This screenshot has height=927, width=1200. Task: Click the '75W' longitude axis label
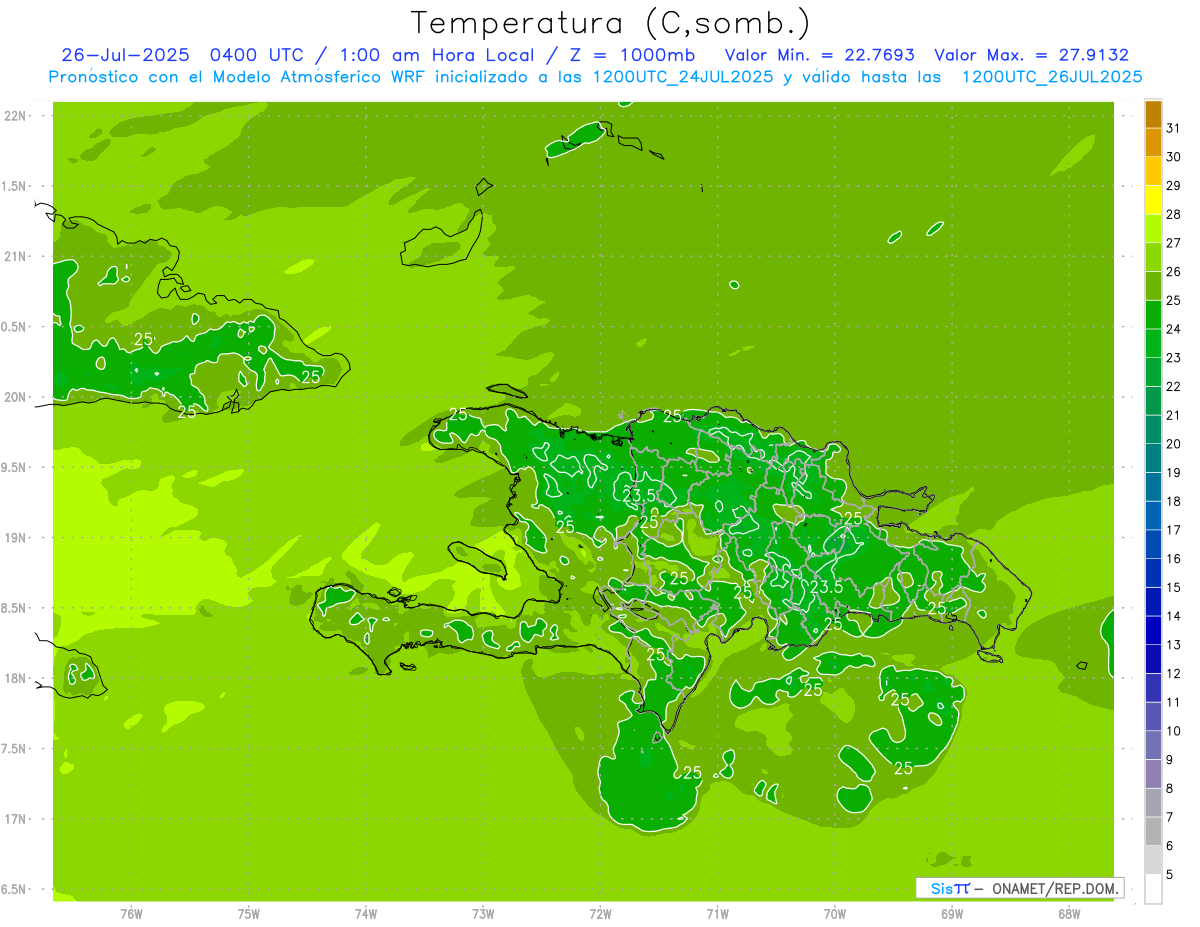click(x=249, y=914)
